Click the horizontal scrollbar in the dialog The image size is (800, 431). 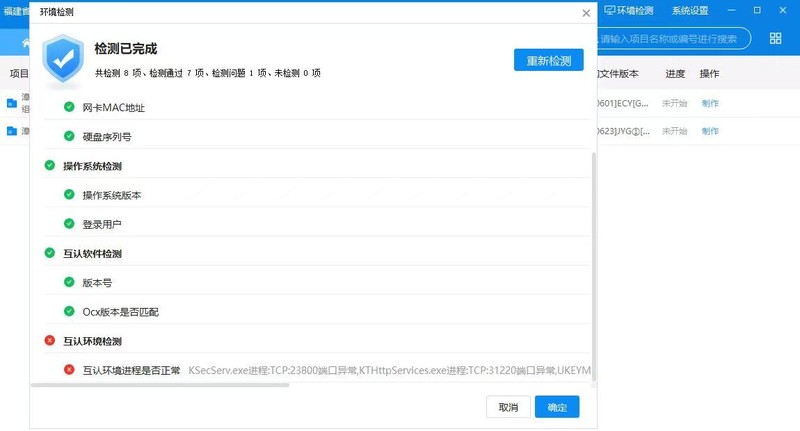[160, 385]
